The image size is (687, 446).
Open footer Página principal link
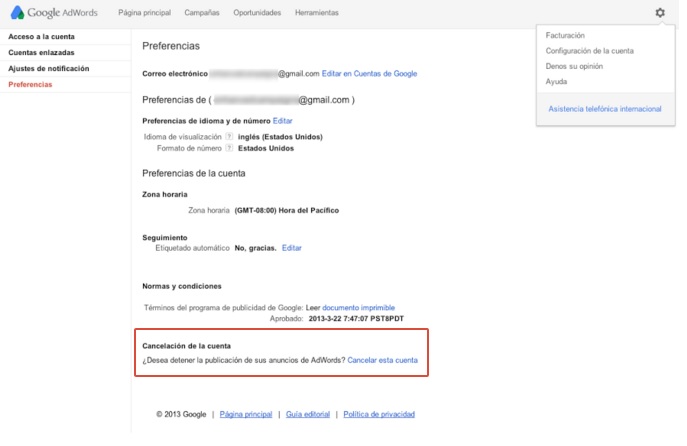246,414
